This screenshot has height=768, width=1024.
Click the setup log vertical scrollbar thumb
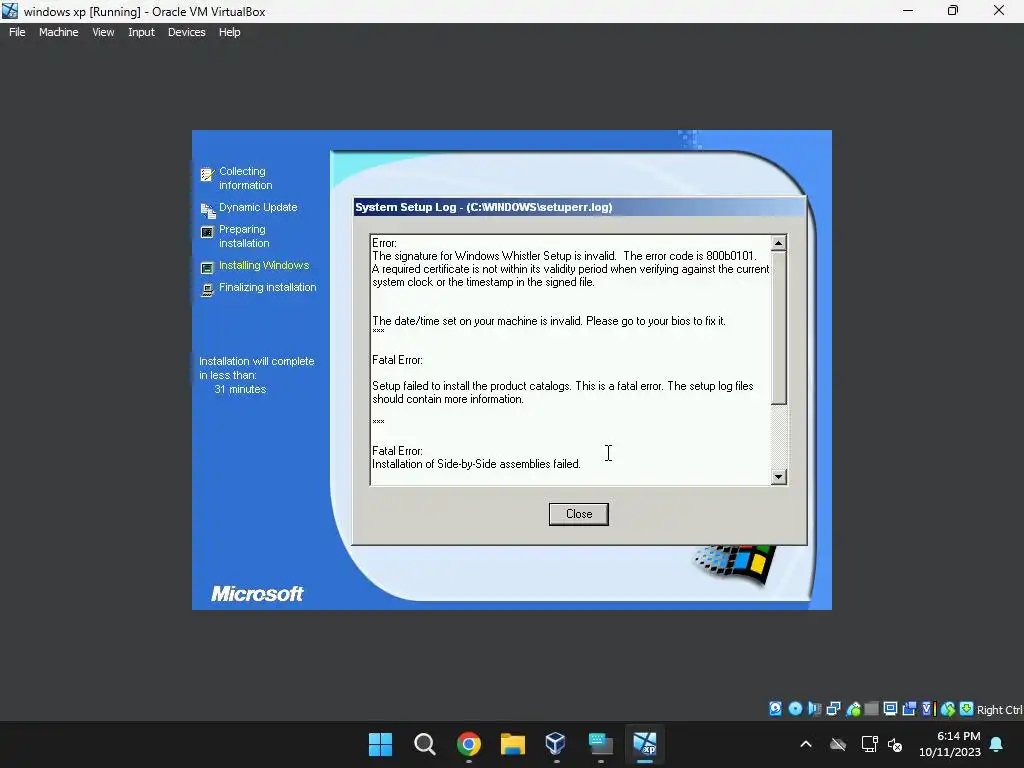coord(778,328)
